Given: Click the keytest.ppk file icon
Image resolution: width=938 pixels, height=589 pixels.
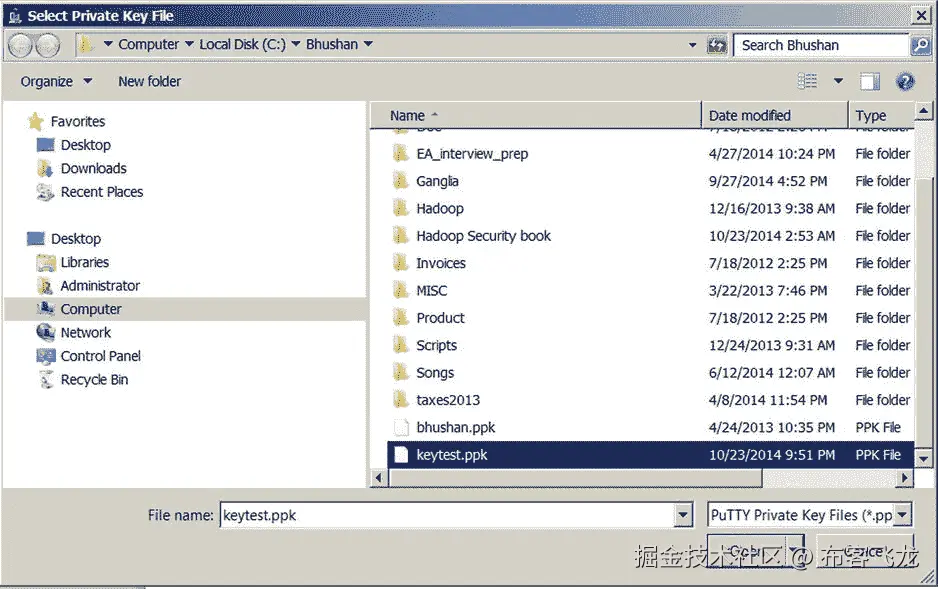Looking at the screenshot, I should pyautogui.click(x=401, y=455).
